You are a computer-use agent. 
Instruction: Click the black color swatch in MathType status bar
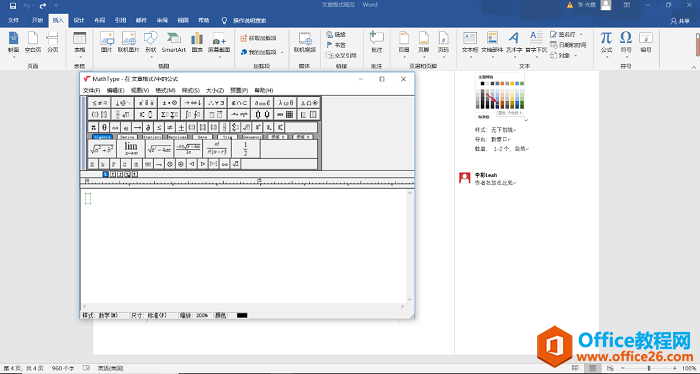pyautogui.click(x=242, y=316)
